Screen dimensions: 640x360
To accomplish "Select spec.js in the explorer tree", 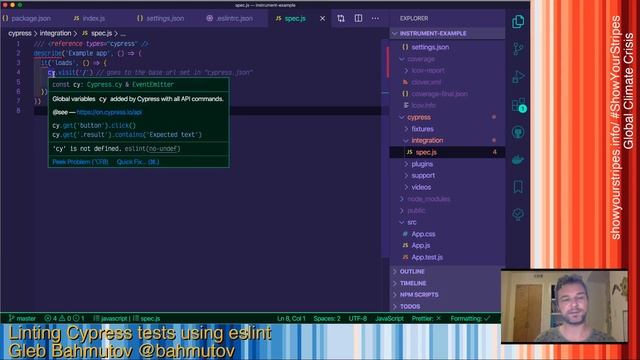I will (448, 152).
